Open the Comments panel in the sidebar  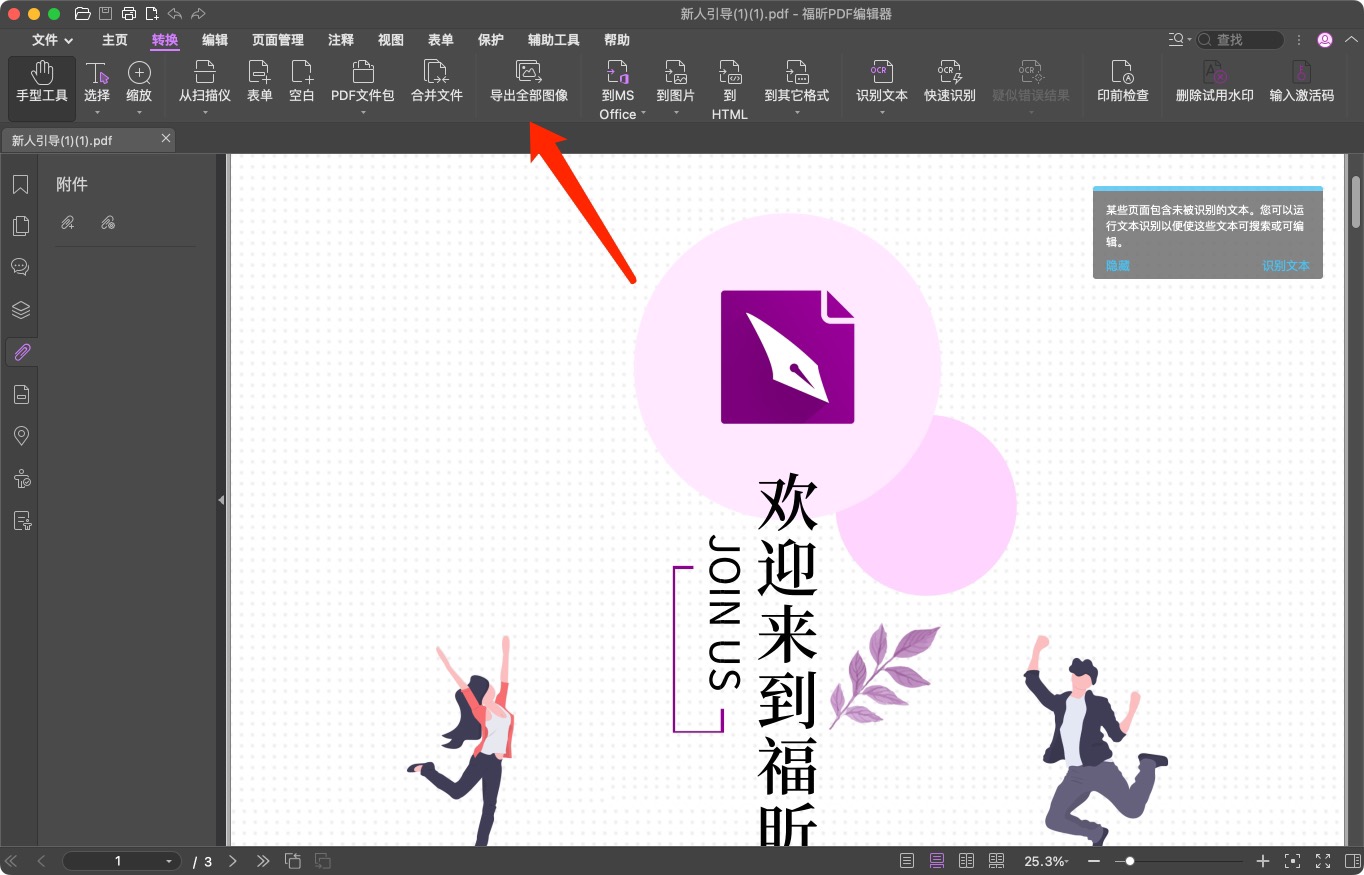20,267
